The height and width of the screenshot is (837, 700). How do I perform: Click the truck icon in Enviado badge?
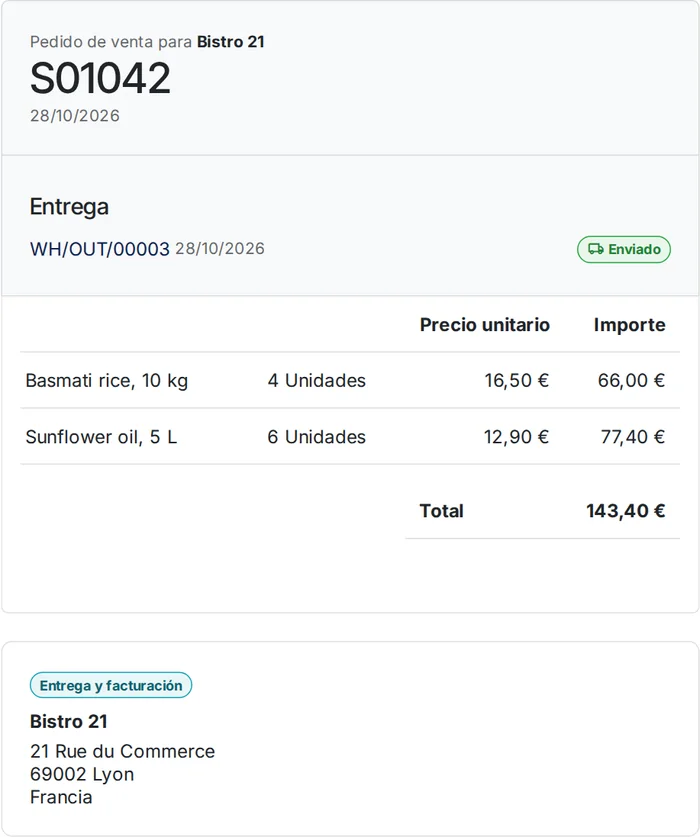[x=596, y=249]
